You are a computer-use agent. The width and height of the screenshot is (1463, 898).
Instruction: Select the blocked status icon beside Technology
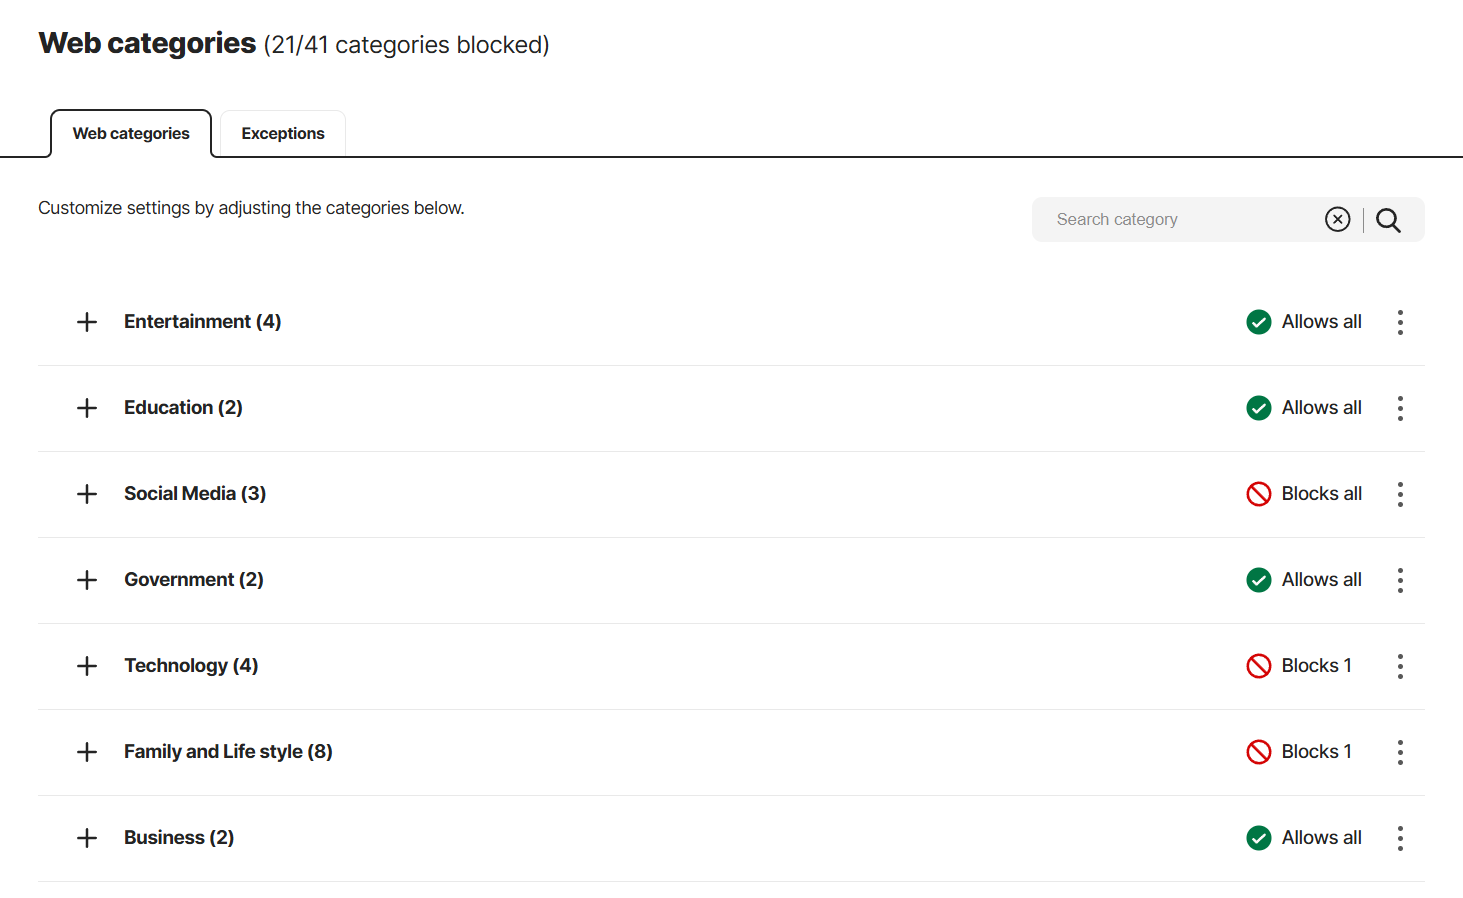click(x=1258, y=665)
